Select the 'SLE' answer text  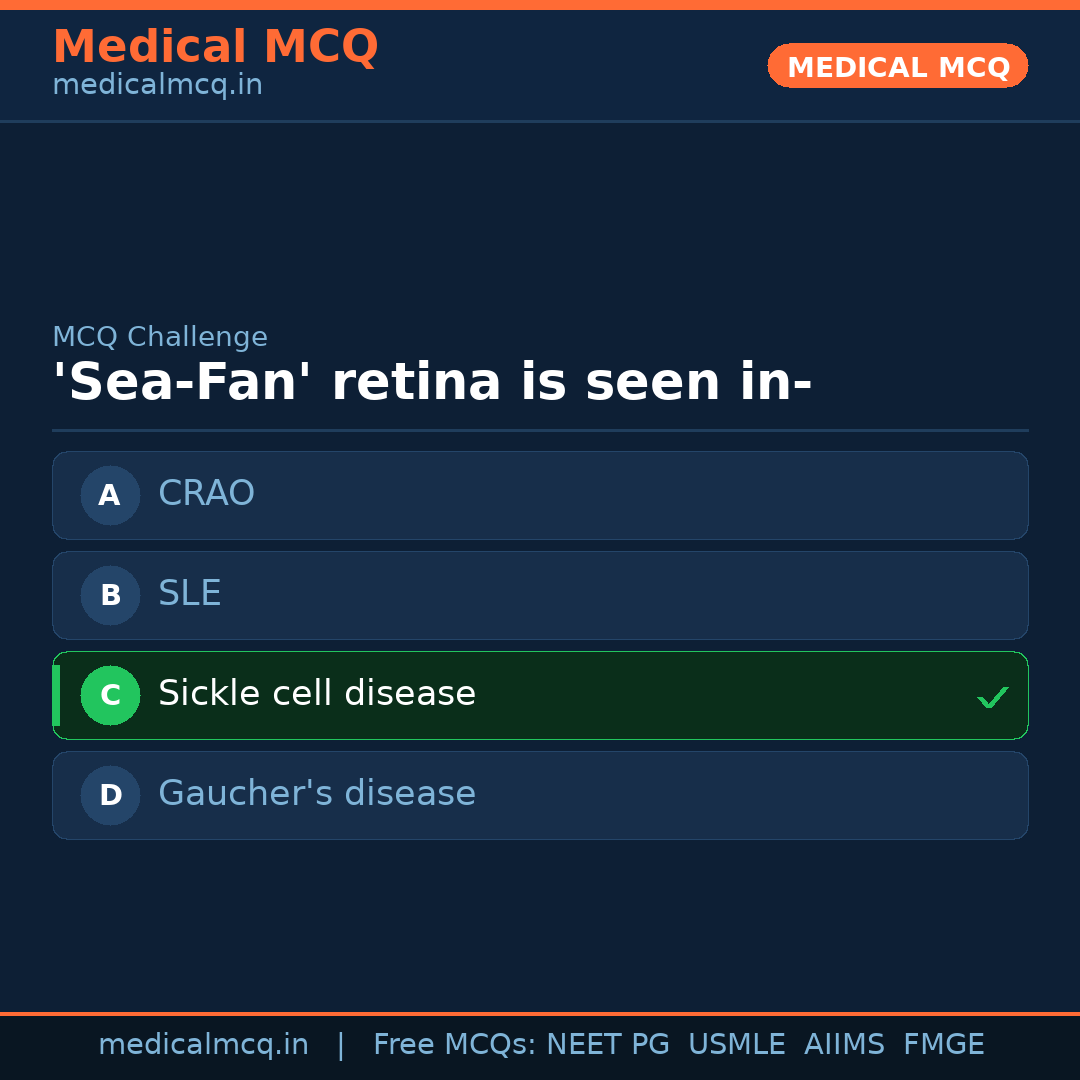click(190, 594)
